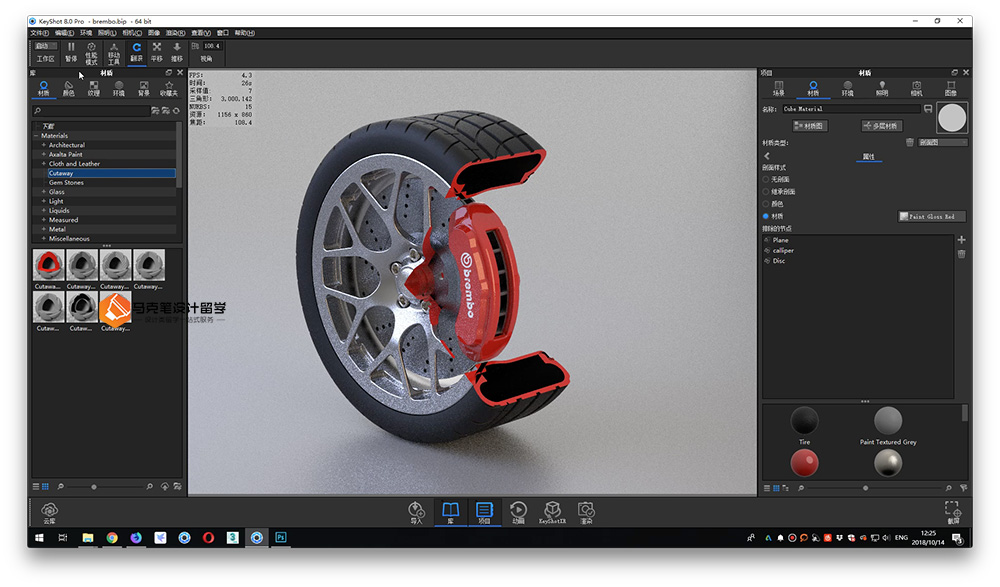Expand Cloth and Leather folder

click(44, 164)
